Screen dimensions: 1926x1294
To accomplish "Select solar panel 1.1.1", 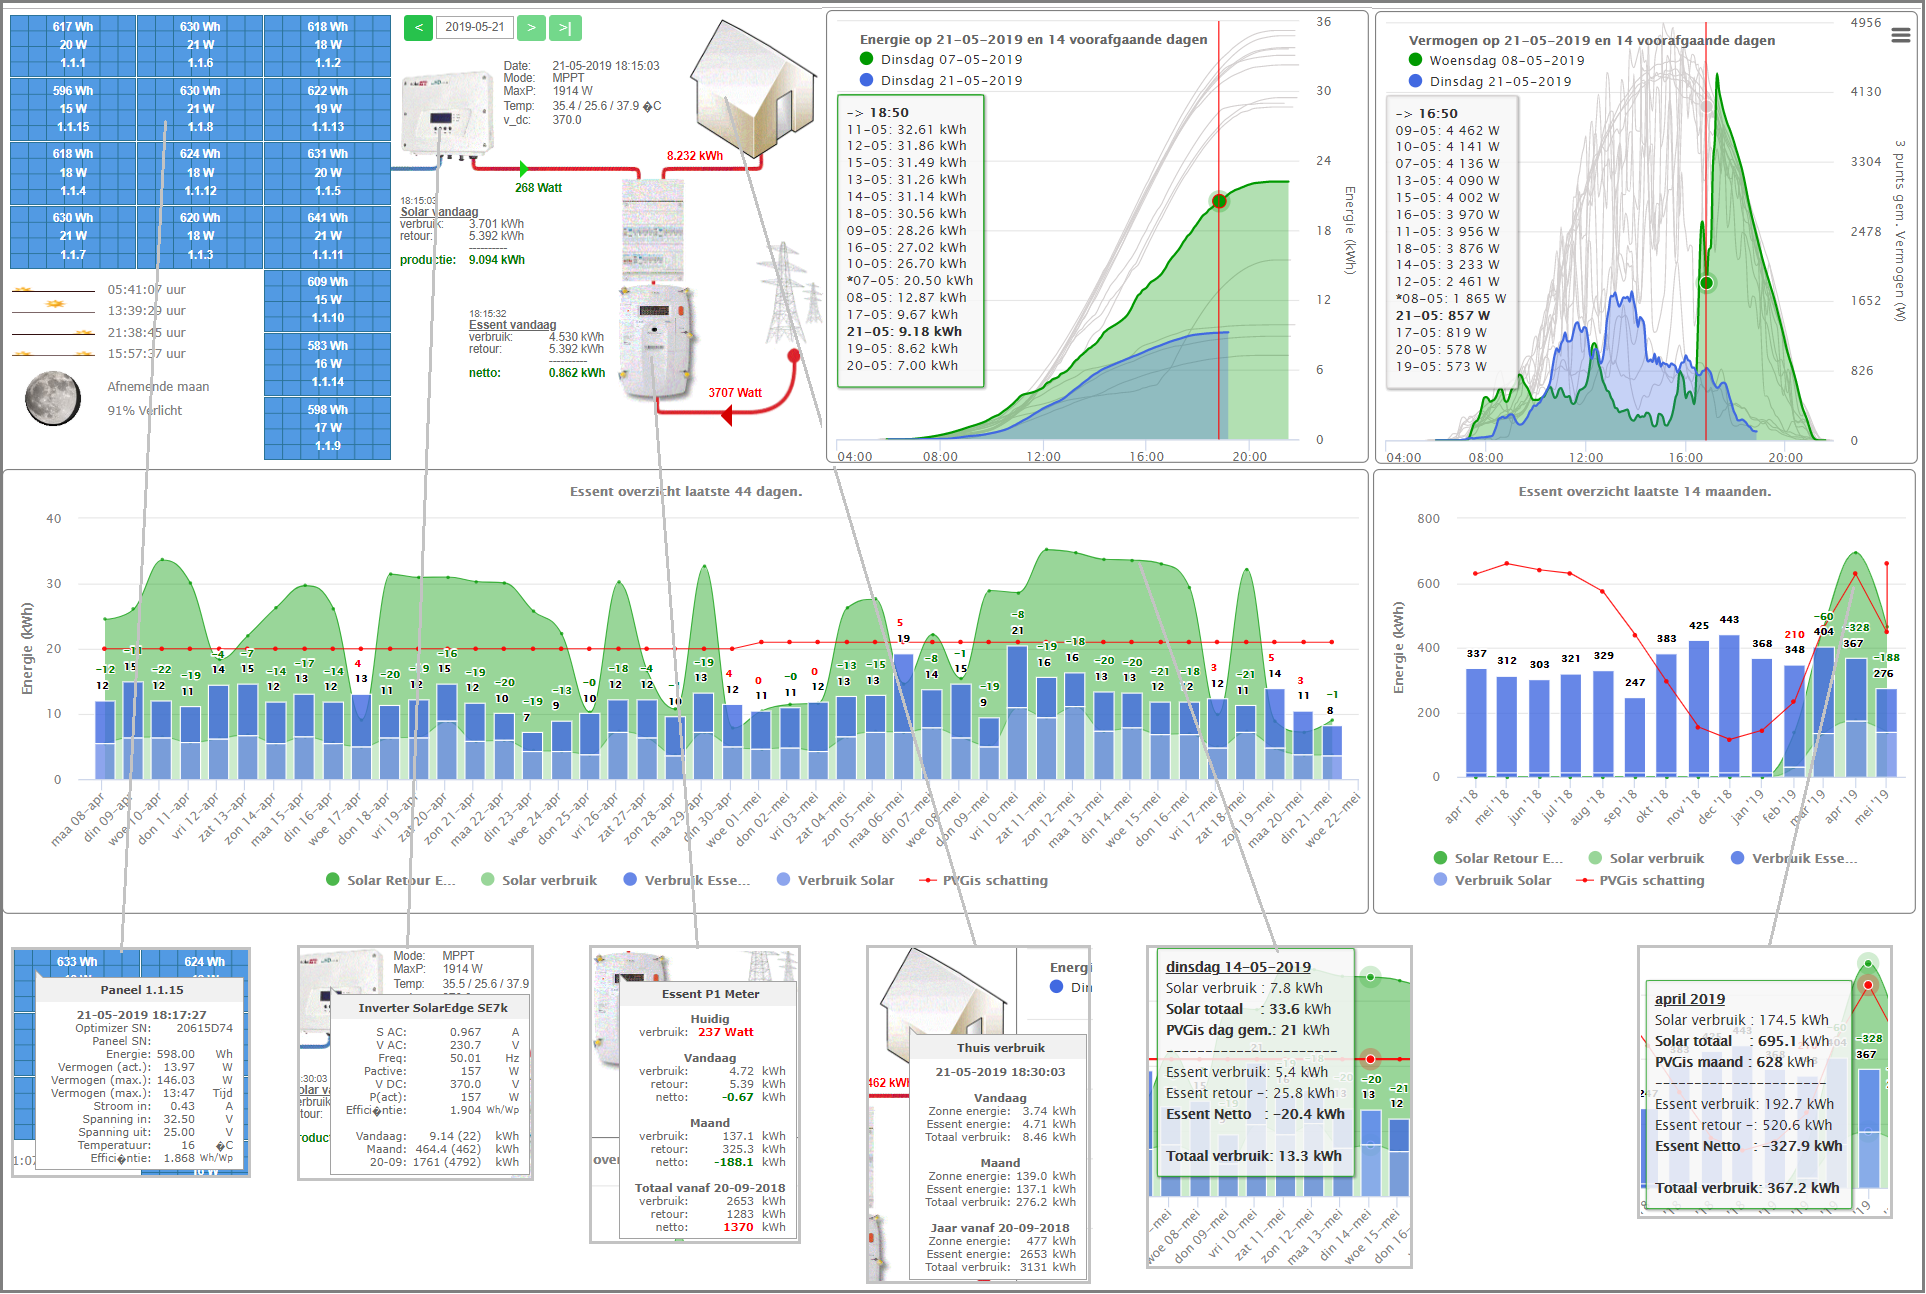I will click(73, 45).
